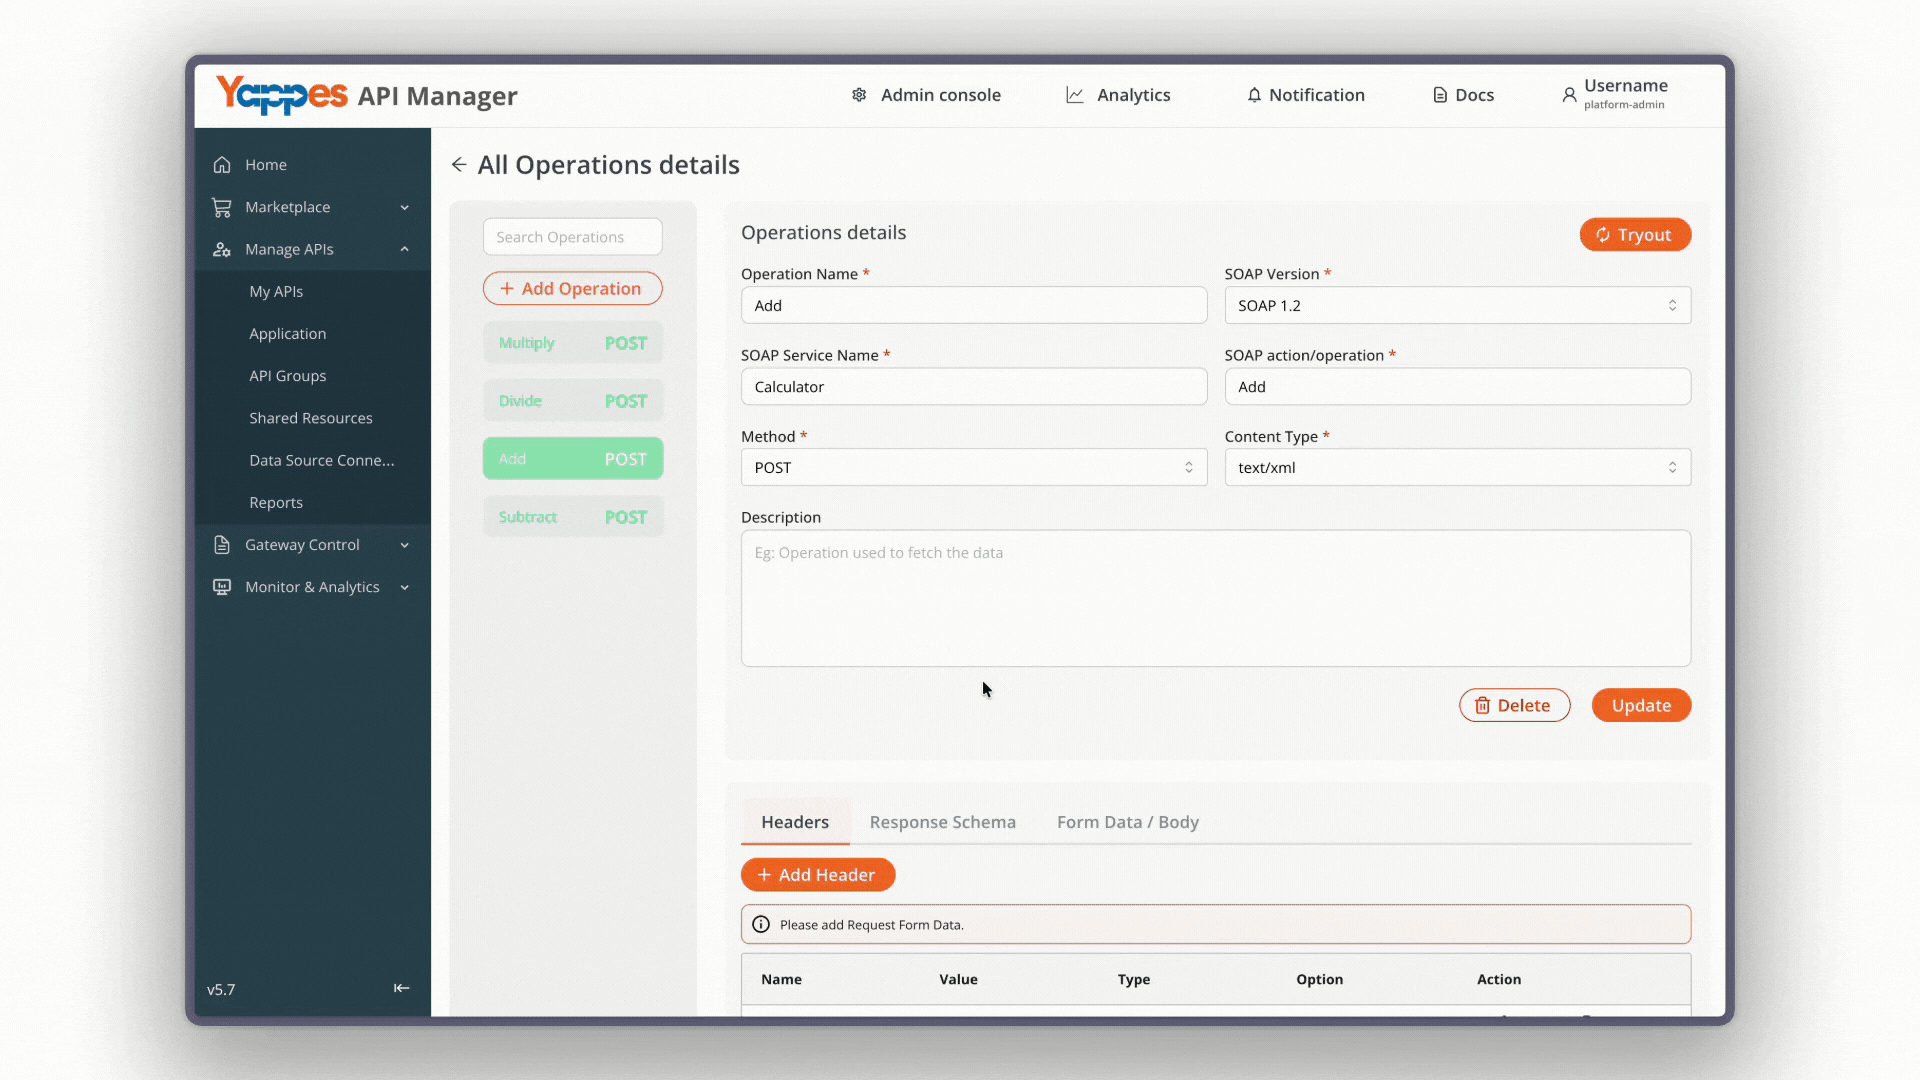Select the Add POST operation
The height and width of the screenshot is (1080, 1920).
point(572,459)
